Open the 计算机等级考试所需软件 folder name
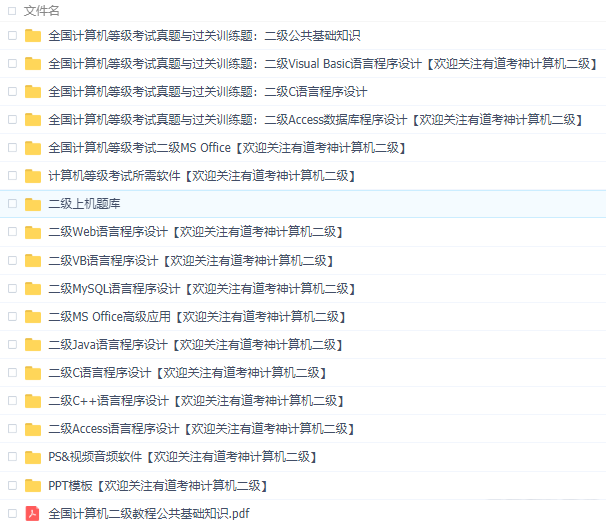The width and height of the screenshot is (606, 527). coord(202,176)
